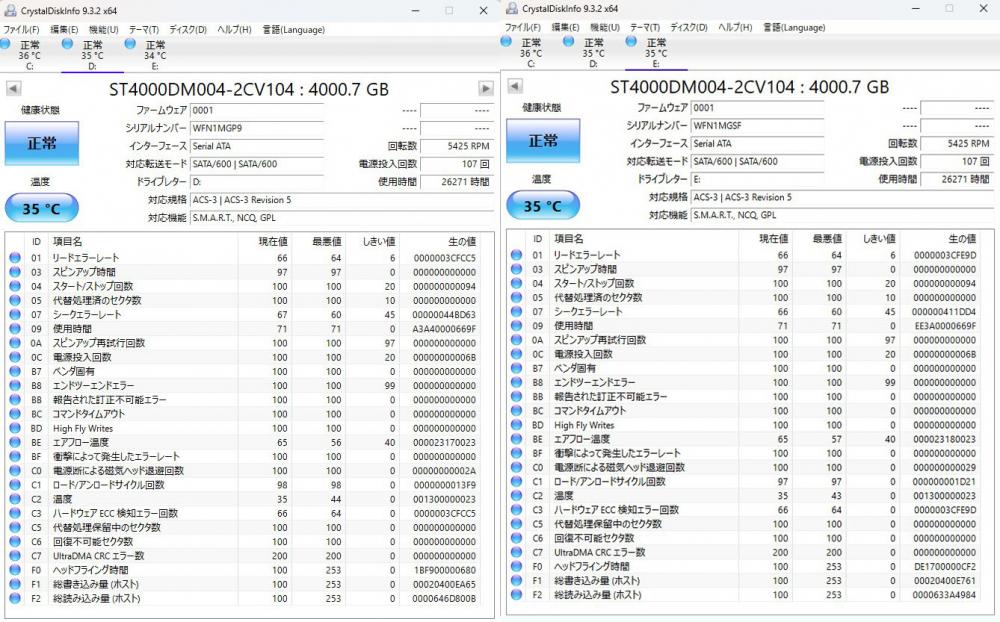Viewport: 1000px width, 622px height.
Task: Click 使用時間 field 26271 時間 in D: drive window
Action: tap(457, 182)
